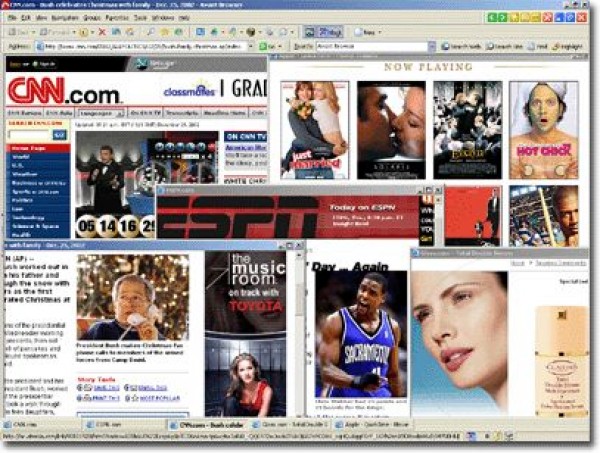Expand the New button dropdown
This screenshot has height=453, width=600.
[380, 33]
